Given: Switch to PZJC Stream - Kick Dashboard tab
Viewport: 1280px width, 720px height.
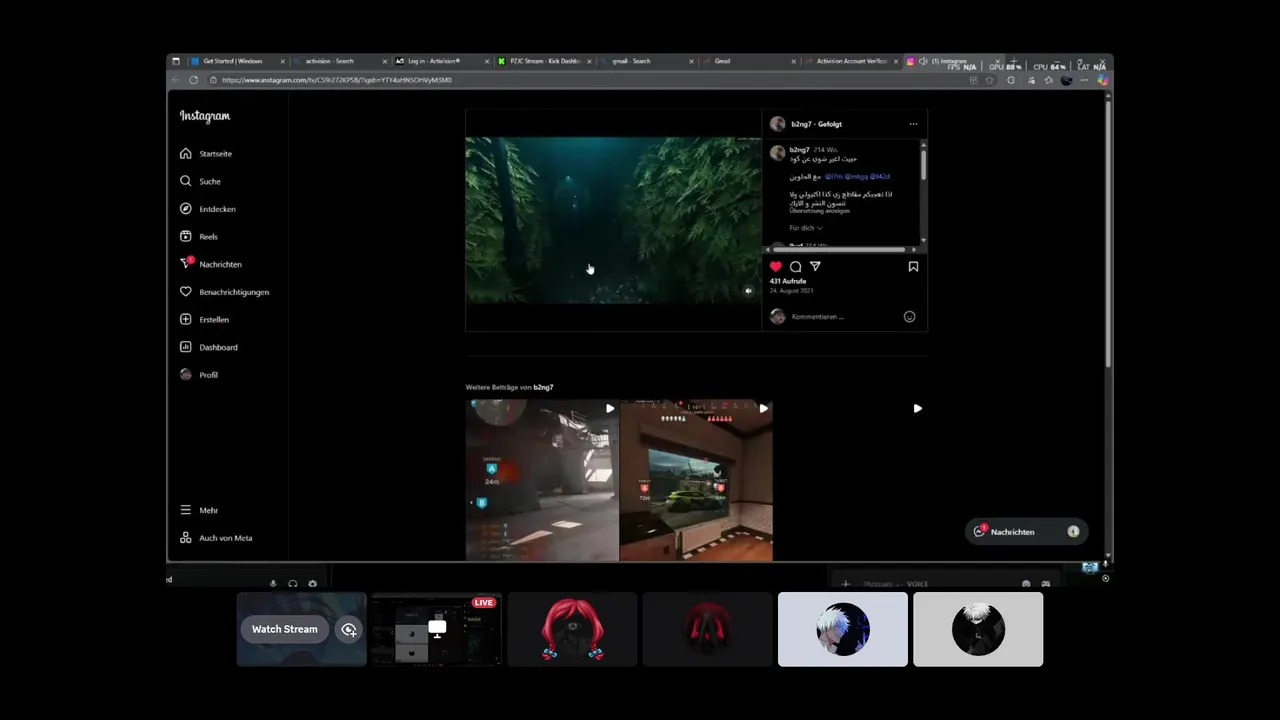Looking at the screenshot, I should coord(544,61).
